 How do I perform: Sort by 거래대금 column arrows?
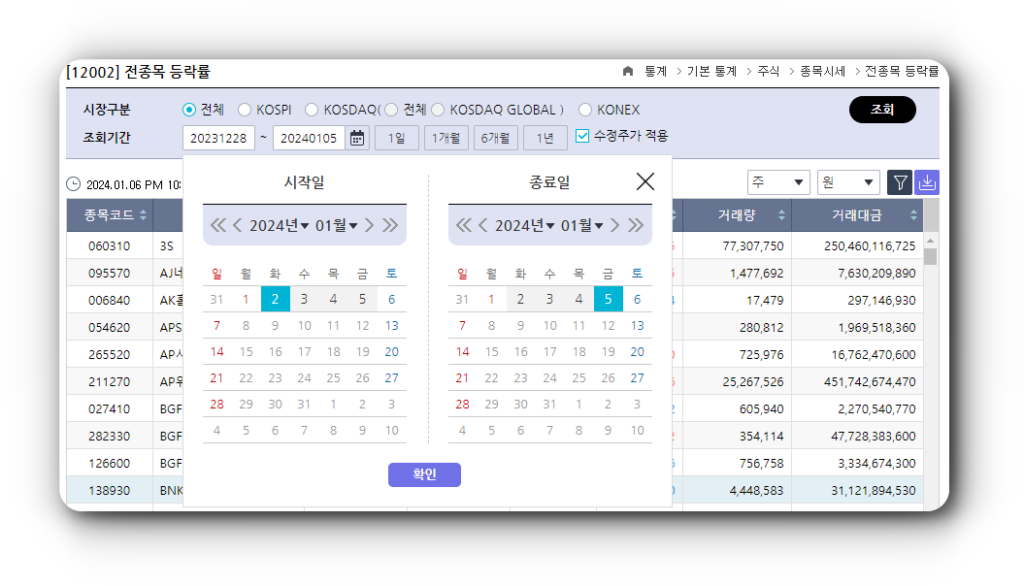coord(913,215)
